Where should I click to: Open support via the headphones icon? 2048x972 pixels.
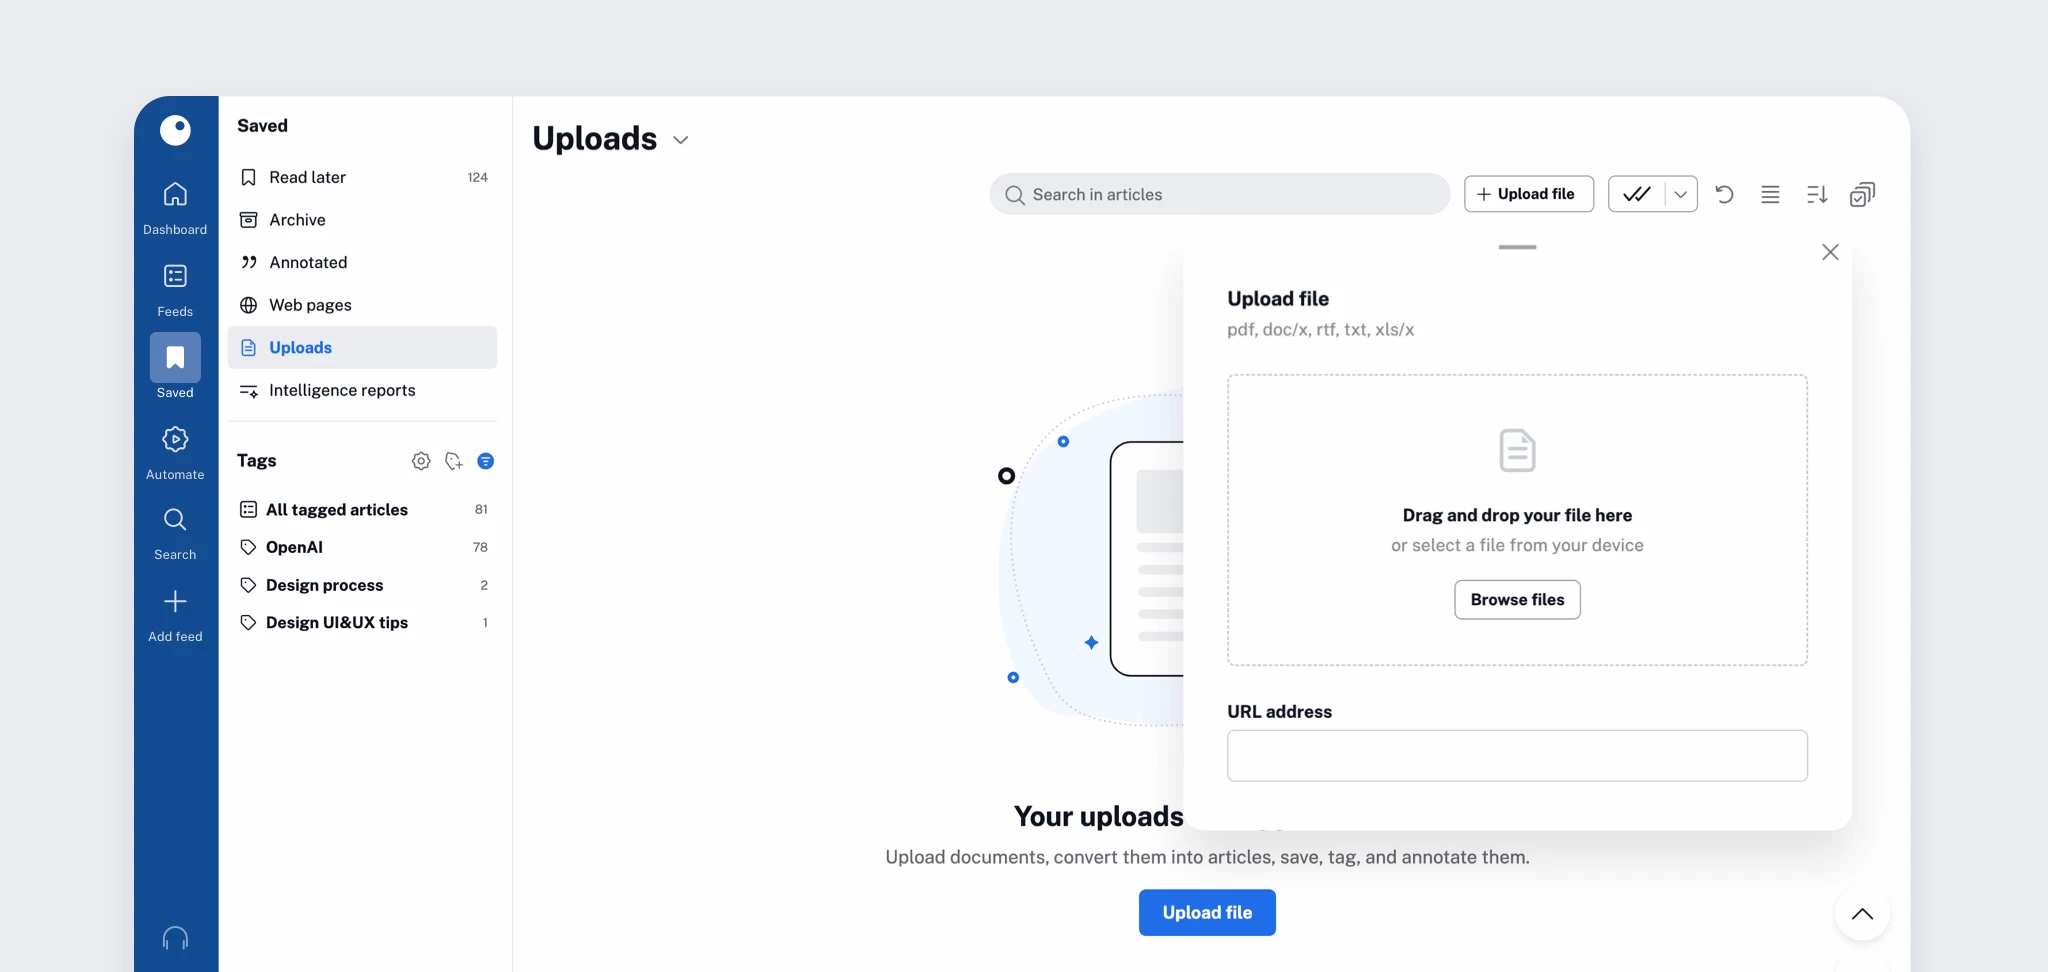(x=175, y=938)
